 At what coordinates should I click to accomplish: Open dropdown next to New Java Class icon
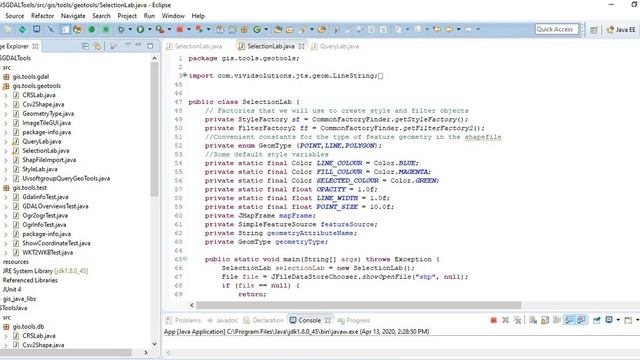[266, 29]
